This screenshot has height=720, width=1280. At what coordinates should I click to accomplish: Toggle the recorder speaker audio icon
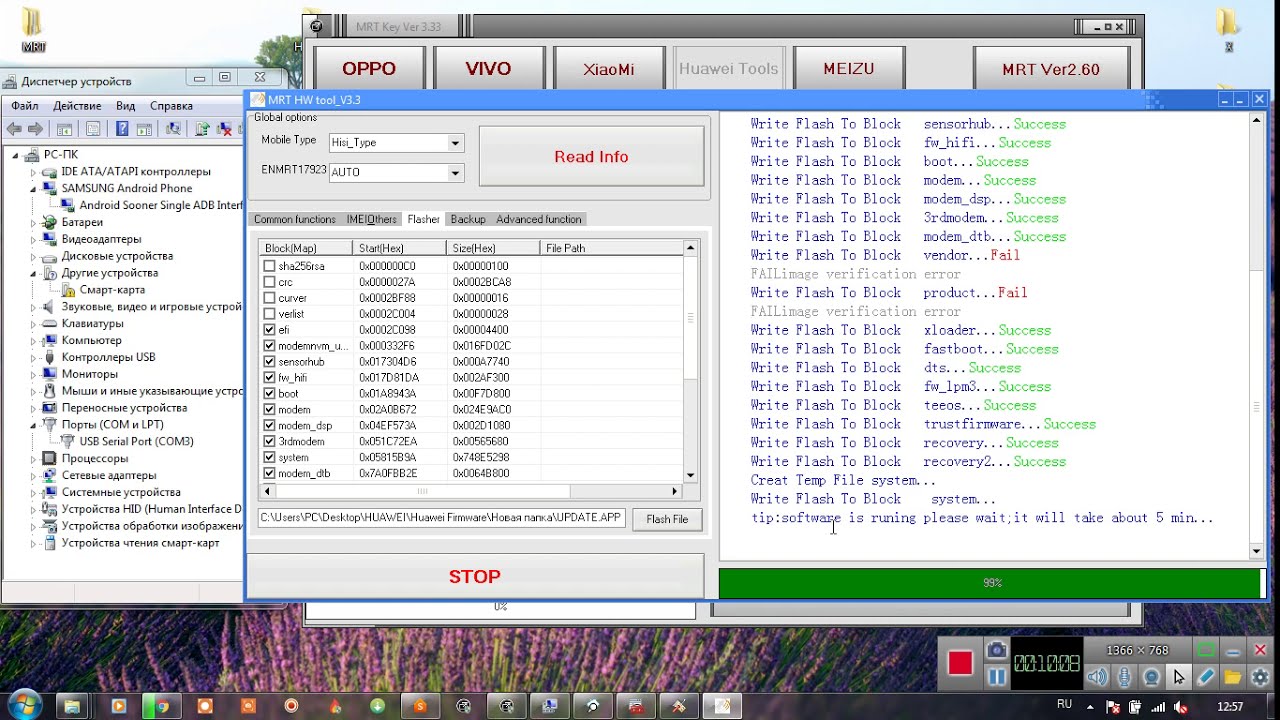(x=1098, y=677)
